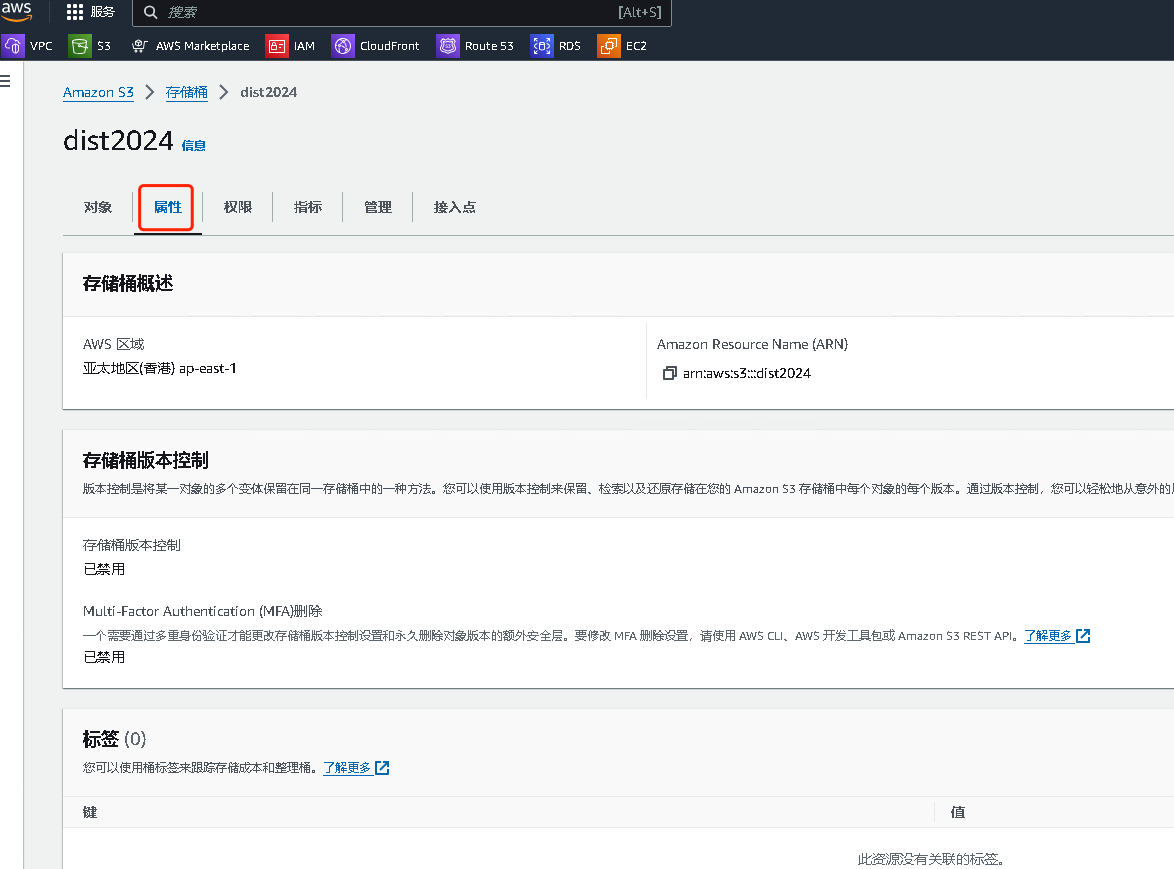Click the RDS shortcut icon

[542, 46]
